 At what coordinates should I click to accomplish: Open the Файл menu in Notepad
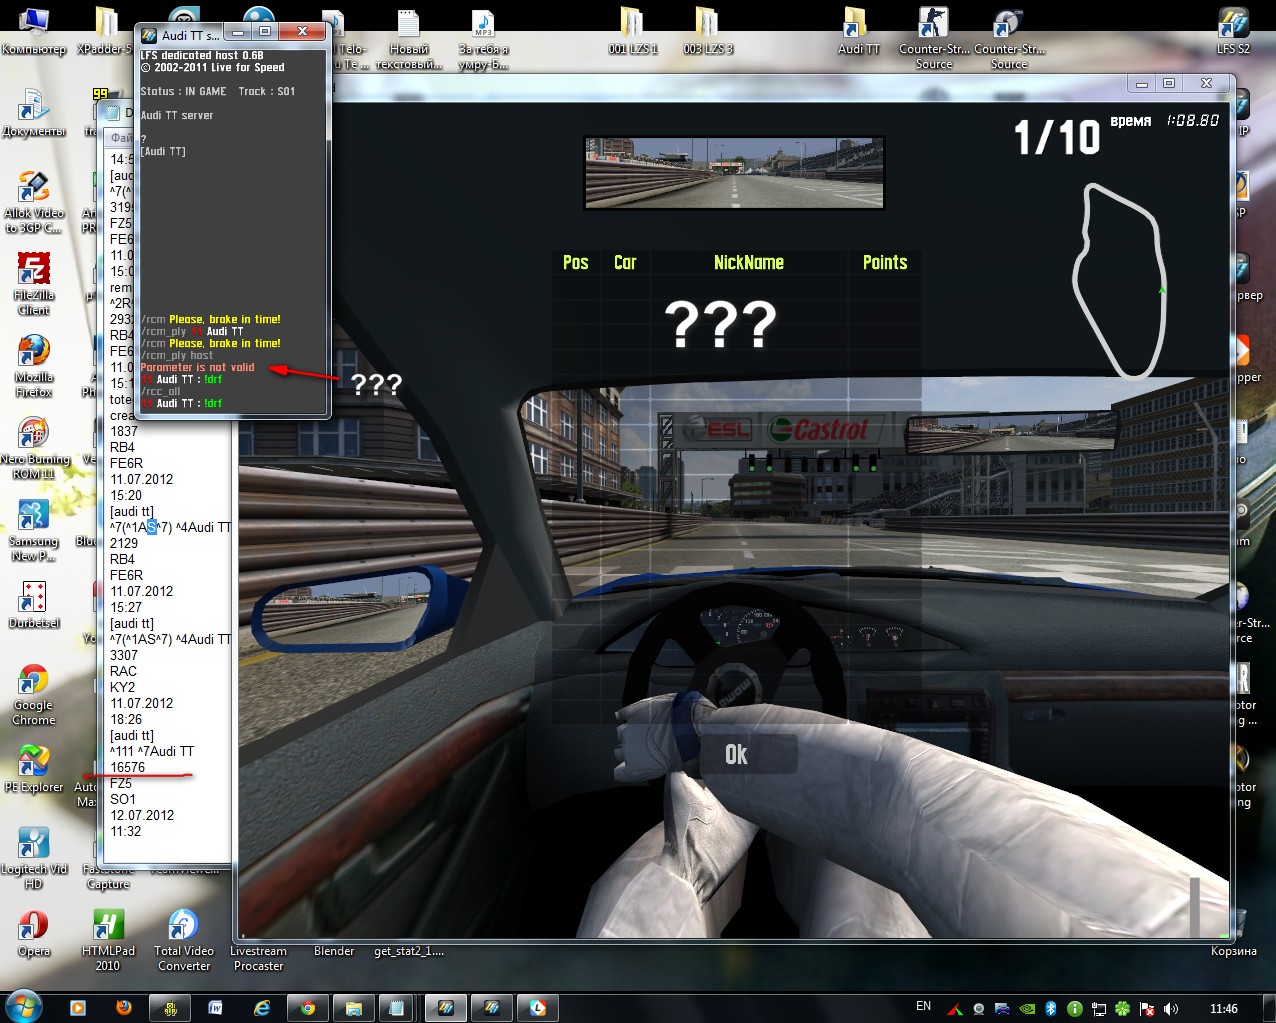pos(121,137)
